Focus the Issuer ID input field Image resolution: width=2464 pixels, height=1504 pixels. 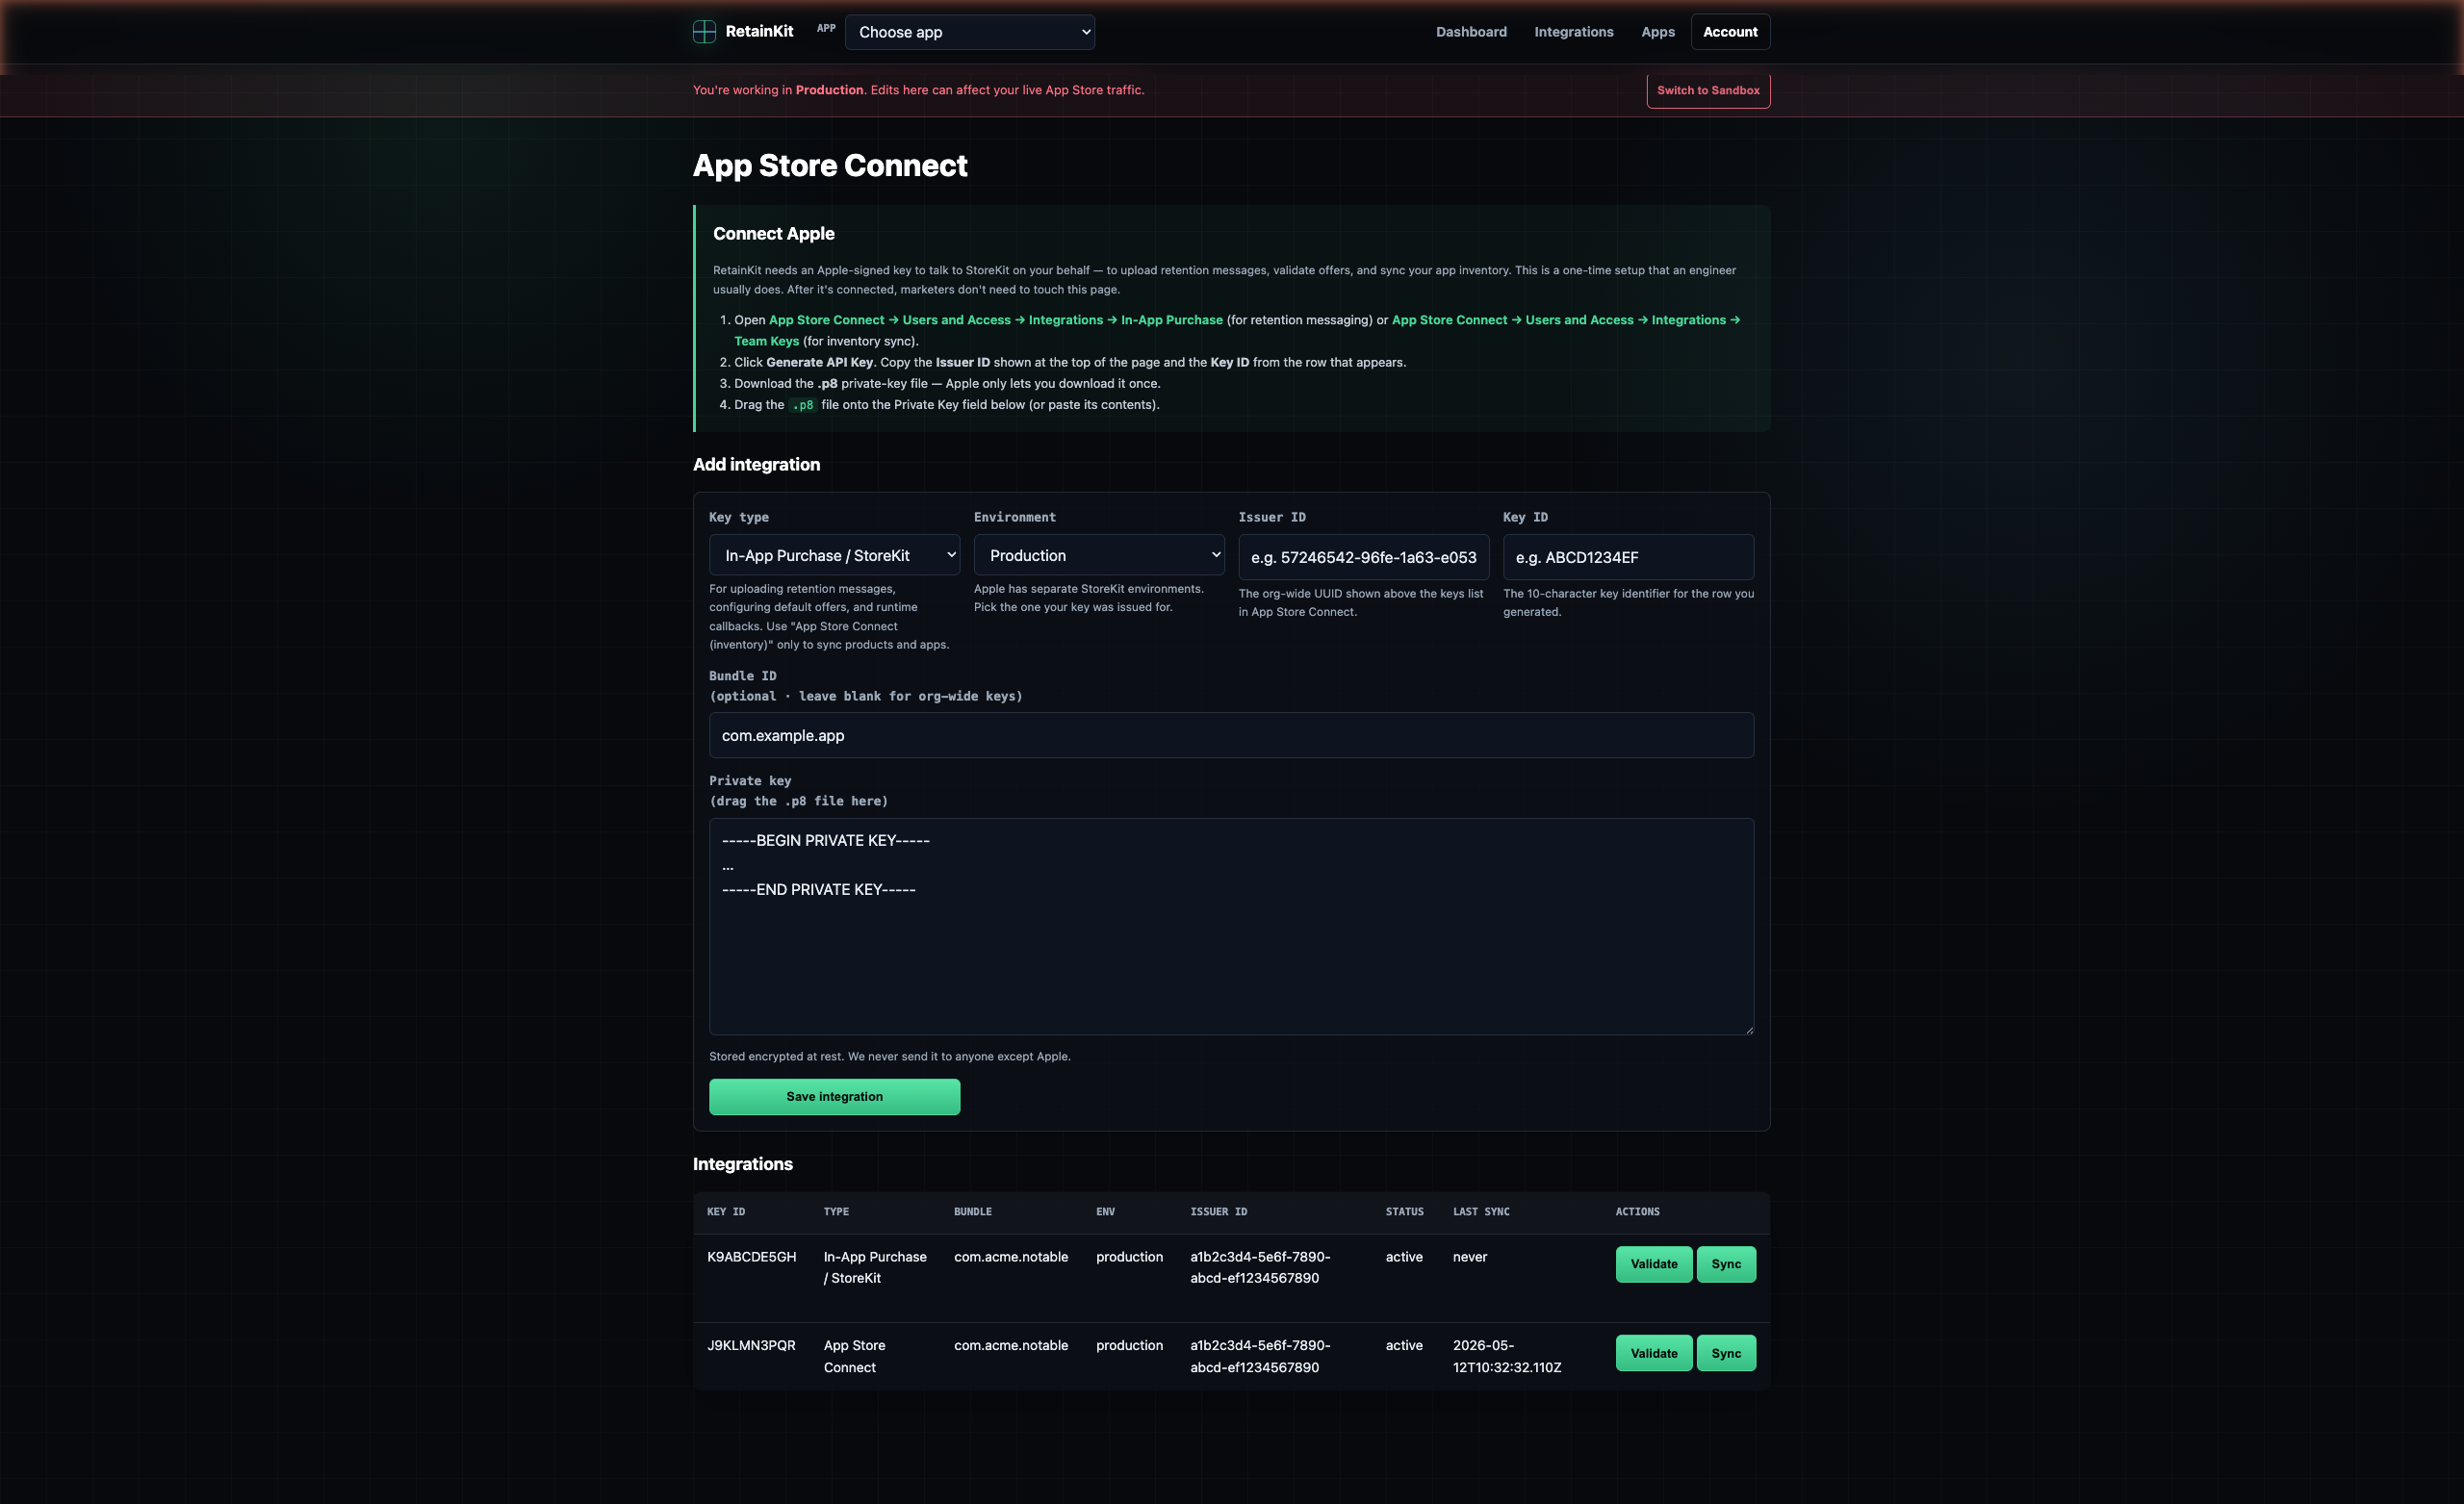pos(1363,557)
